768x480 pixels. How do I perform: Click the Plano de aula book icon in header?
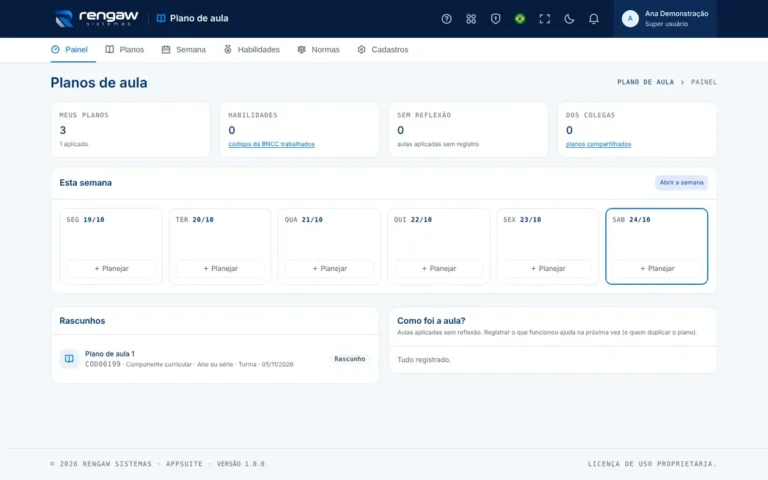coord(161,19)
